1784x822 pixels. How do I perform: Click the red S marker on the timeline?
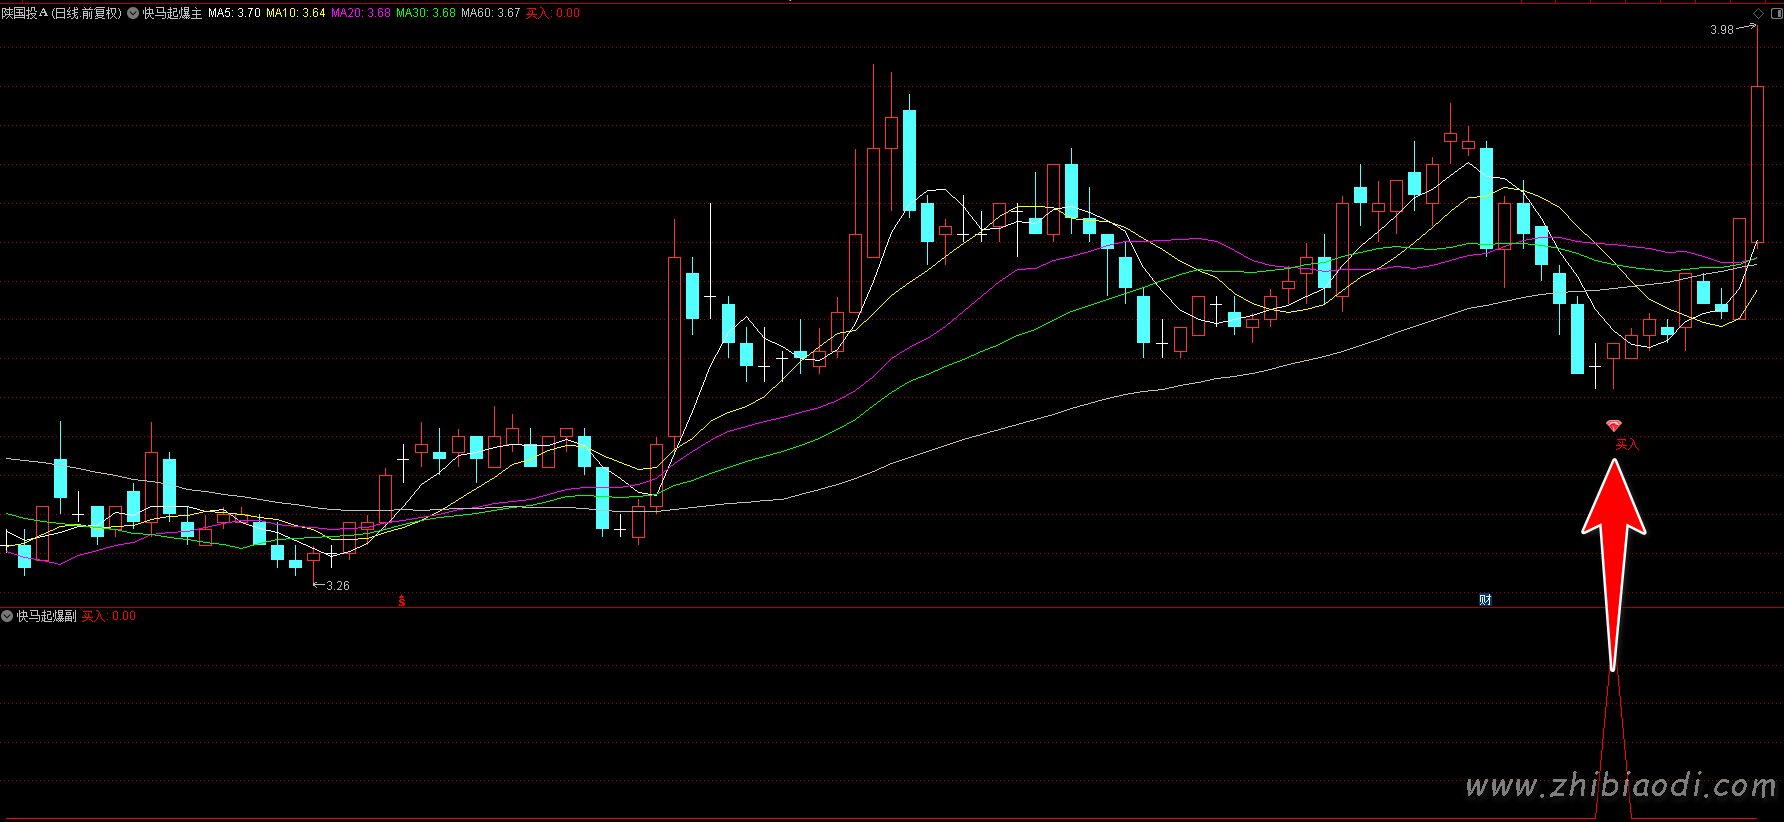[x=402, y=600]
